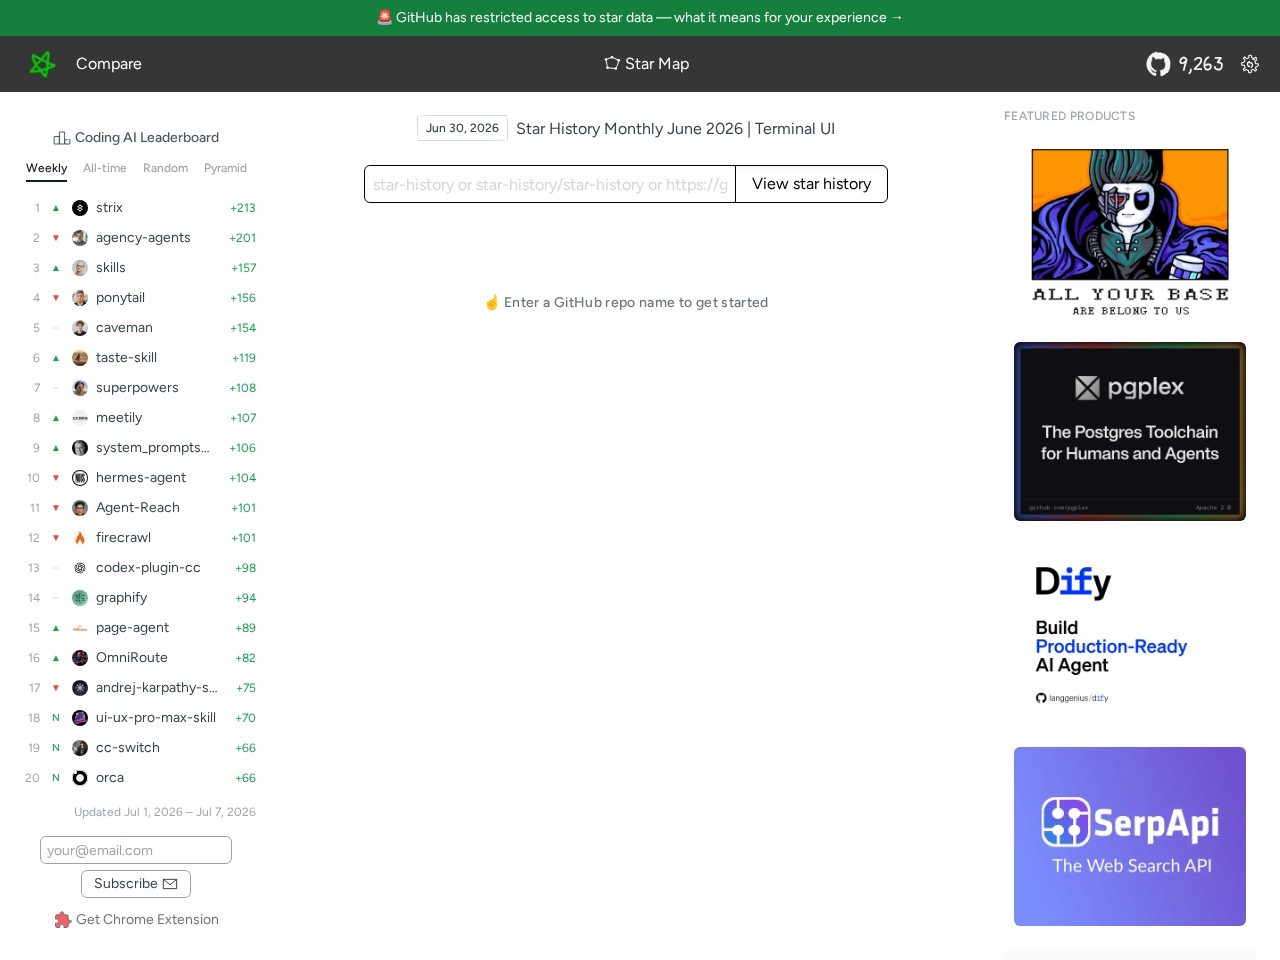1280x960 pixels.
Task: Click the OmniRoute repo avatar
Action: pos(80,658)
